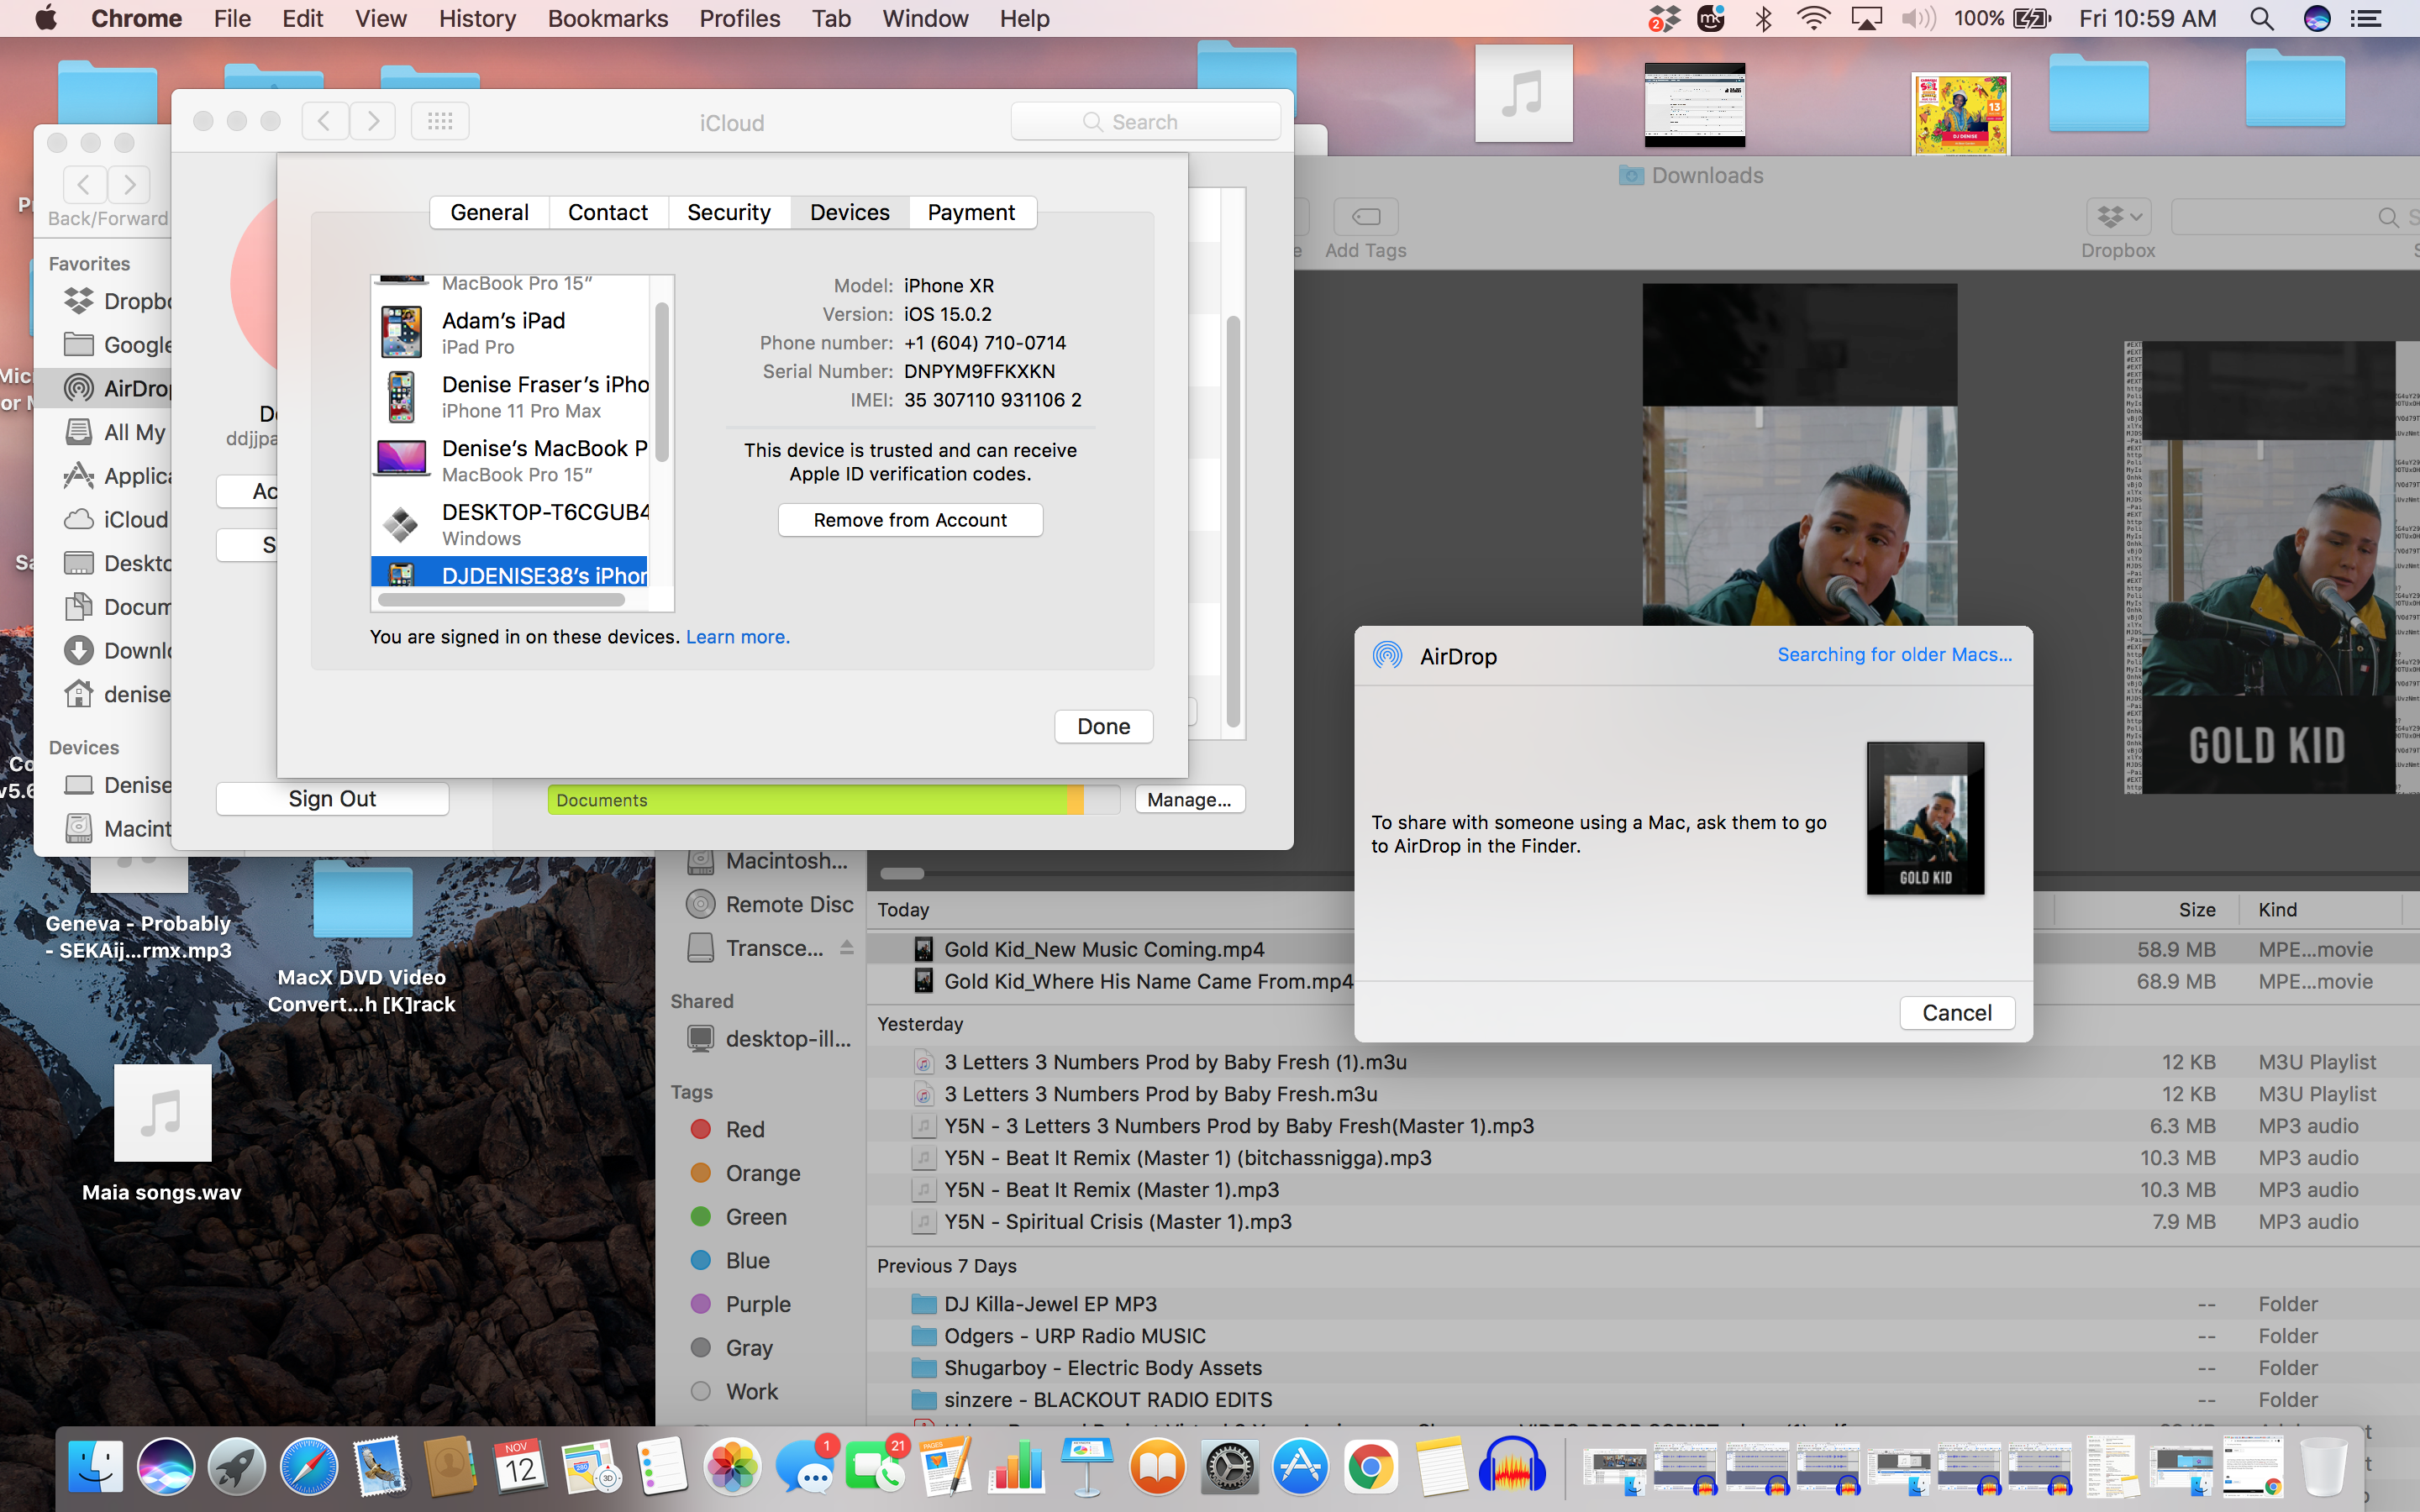2420x1512 pixels.
Task: Open the Learn more link
Action: pos(737,637)
